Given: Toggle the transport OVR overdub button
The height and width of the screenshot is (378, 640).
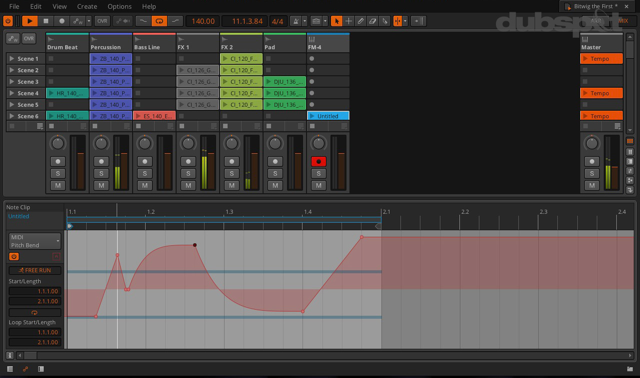Looking at the screenshot, I should (102, 21).
